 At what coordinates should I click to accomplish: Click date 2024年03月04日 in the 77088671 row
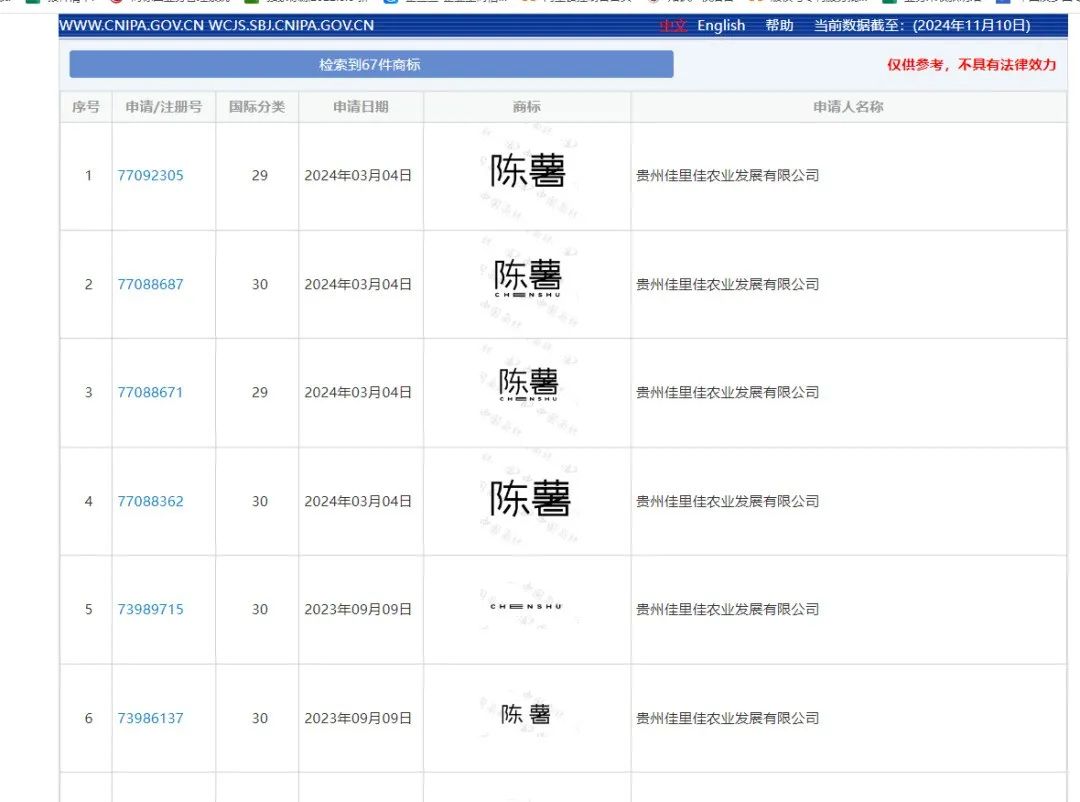click(358, 392)
